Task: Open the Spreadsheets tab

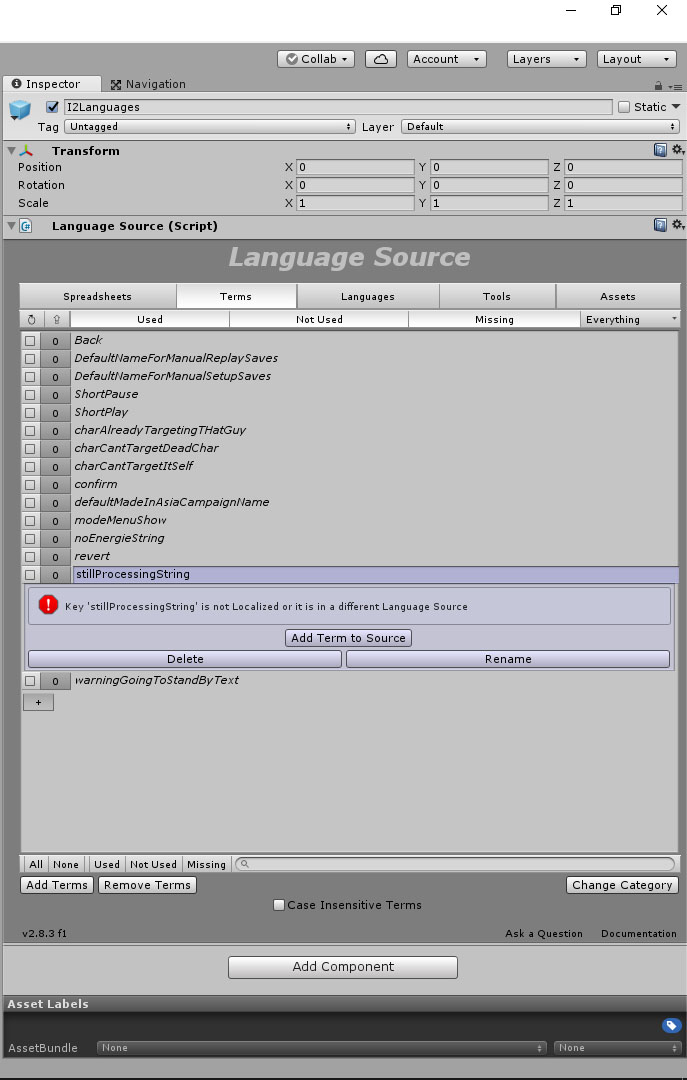Action: click(x=97, y=296)
